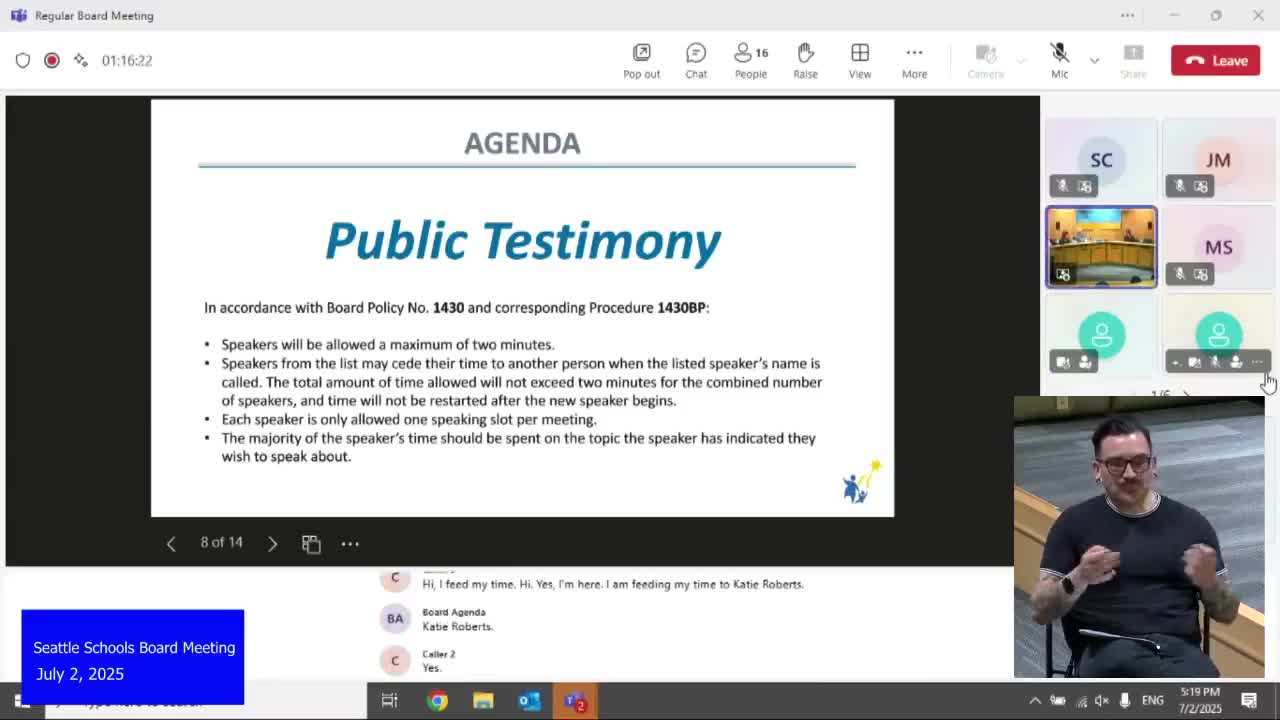The image size is (1280, 720).
Task: Leave the meeting
Action: 1216,60
